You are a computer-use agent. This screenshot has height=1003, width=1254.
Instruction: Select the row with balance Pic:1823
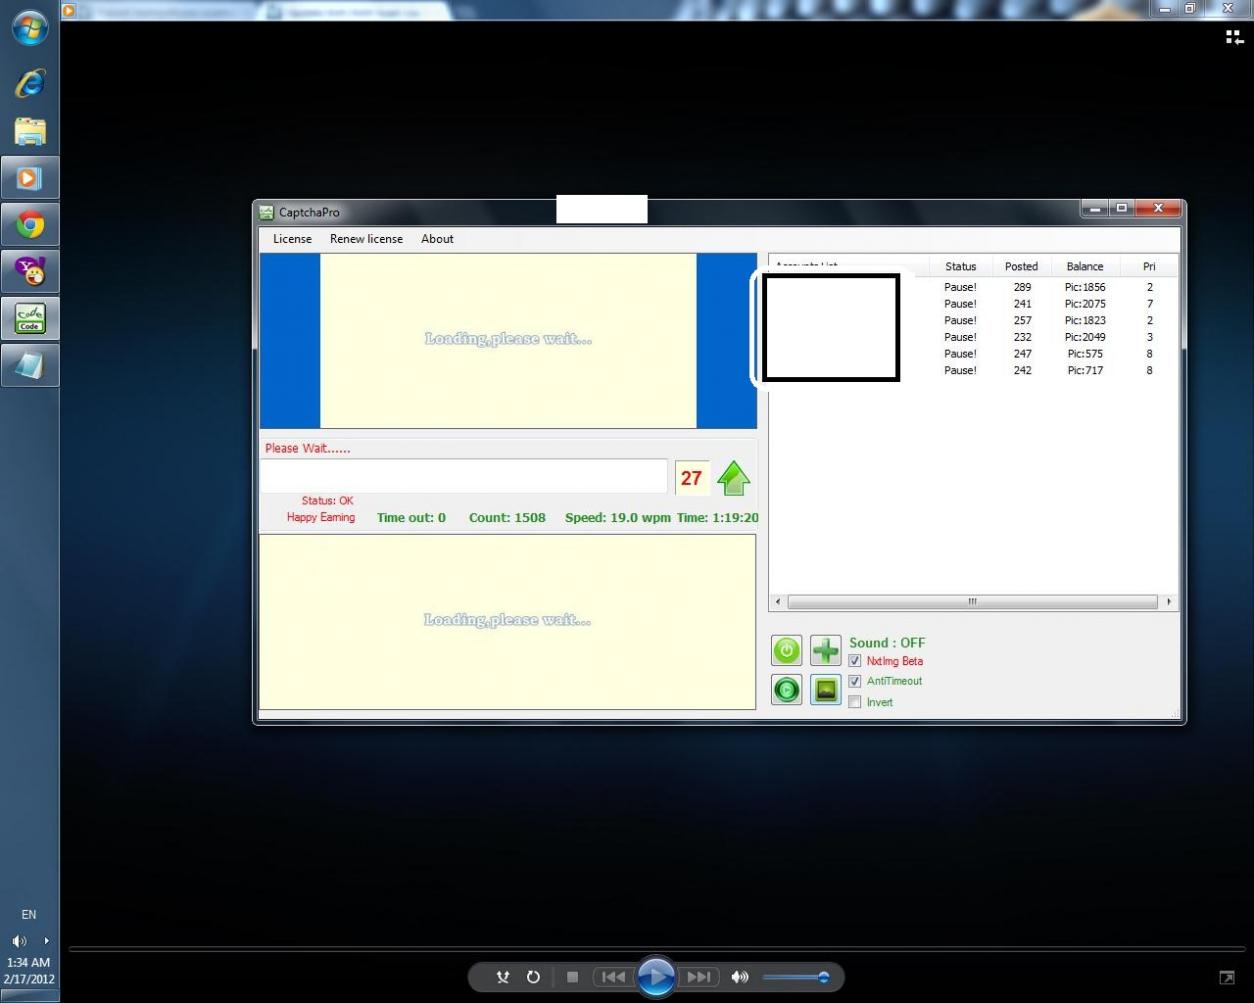tap(973, 320)
